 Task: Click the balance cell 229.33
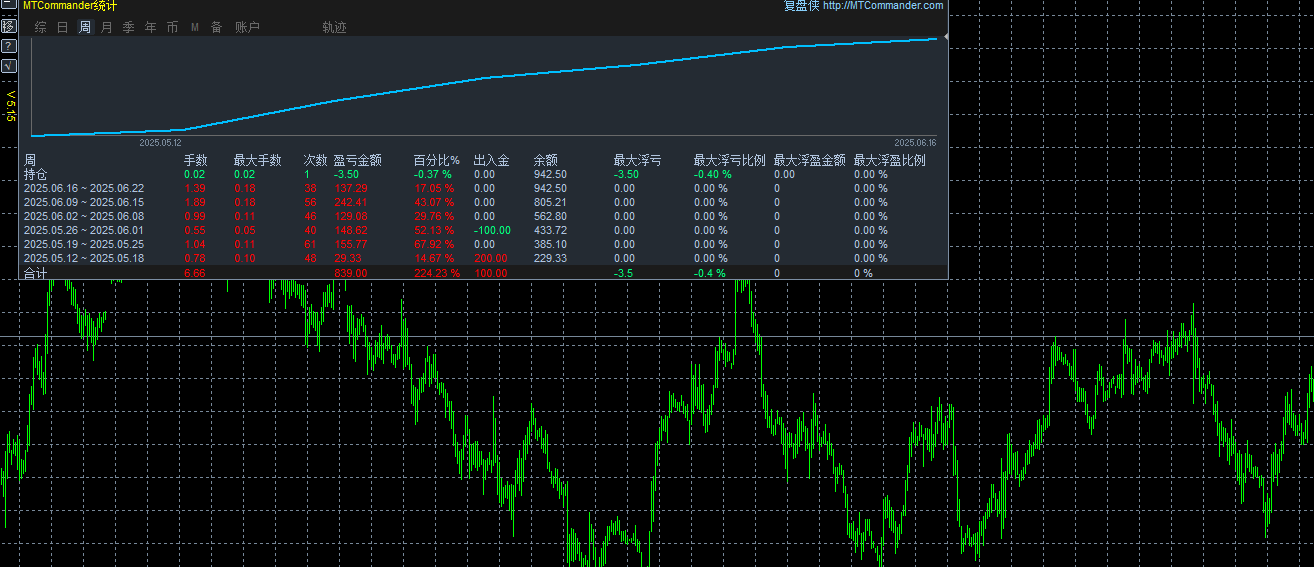point(550,258)
